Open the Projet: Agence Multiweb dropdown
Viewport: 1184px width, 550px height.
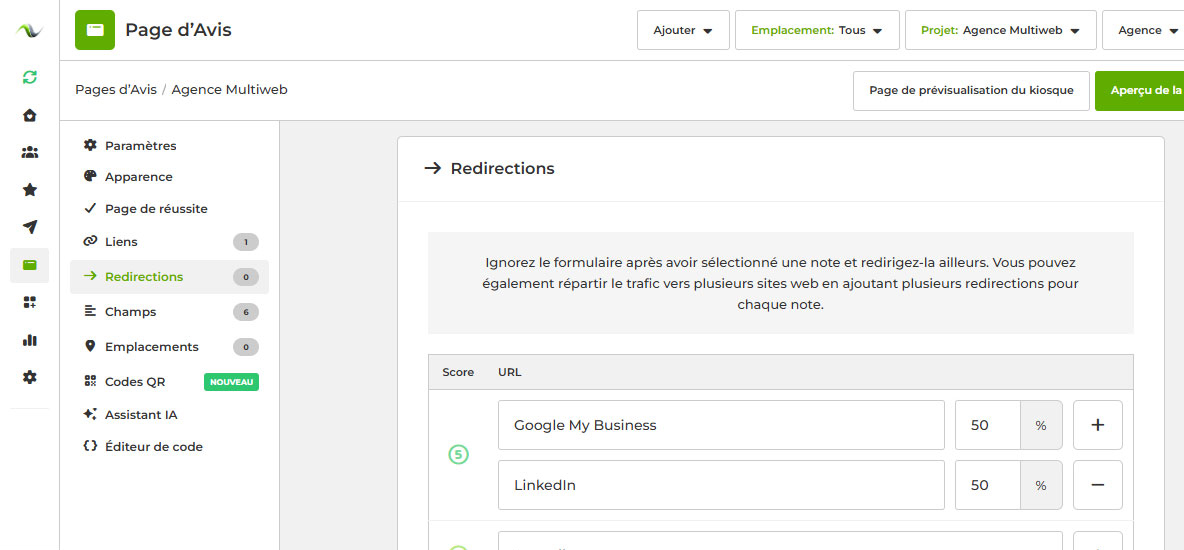tap(1000, 30)
